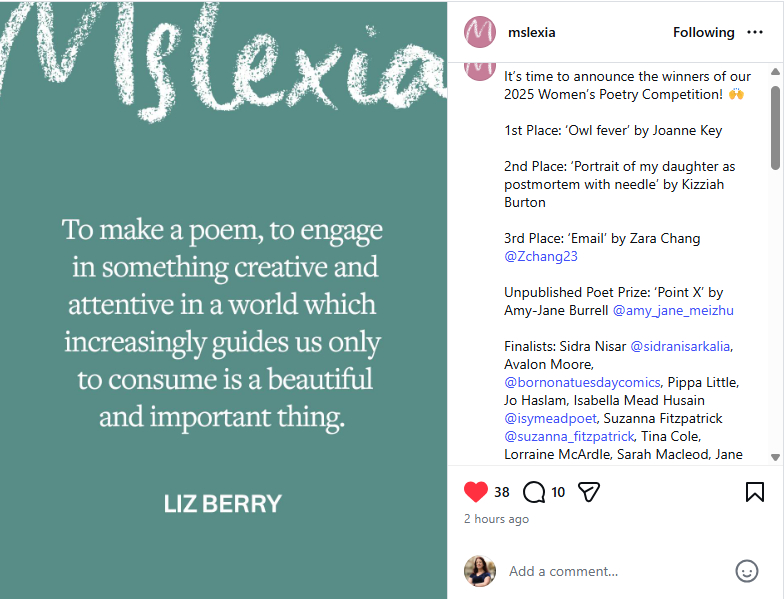Unlike the post with the red heart
Viewport: 784px width, 599px height.
[x=476, y=492]
